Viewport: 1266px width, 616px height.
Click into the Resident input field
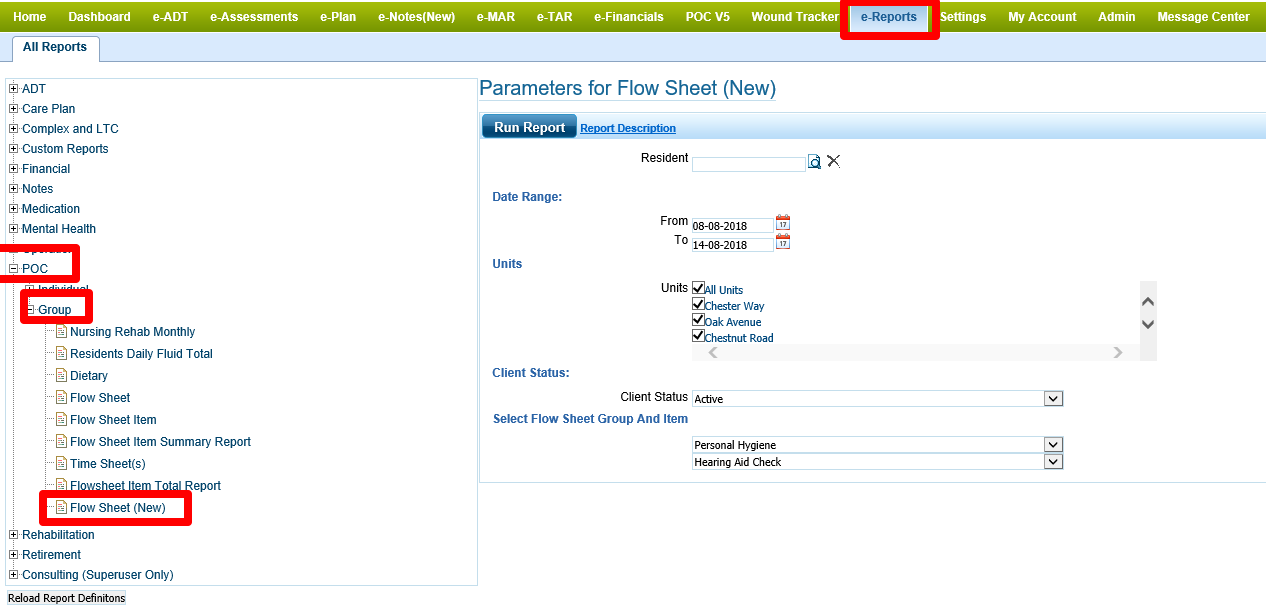[x=748, y=164]
